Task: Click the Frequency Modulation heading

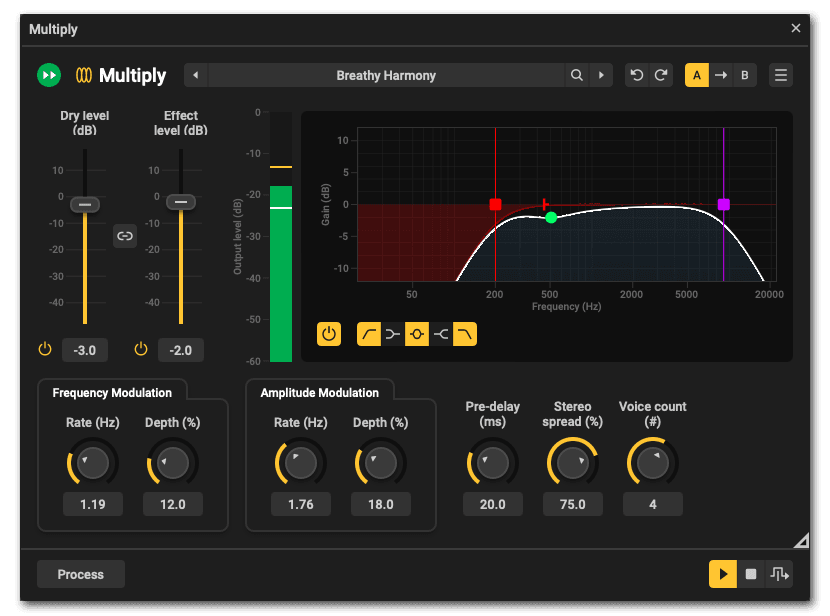Action: (x=112, y=393)
